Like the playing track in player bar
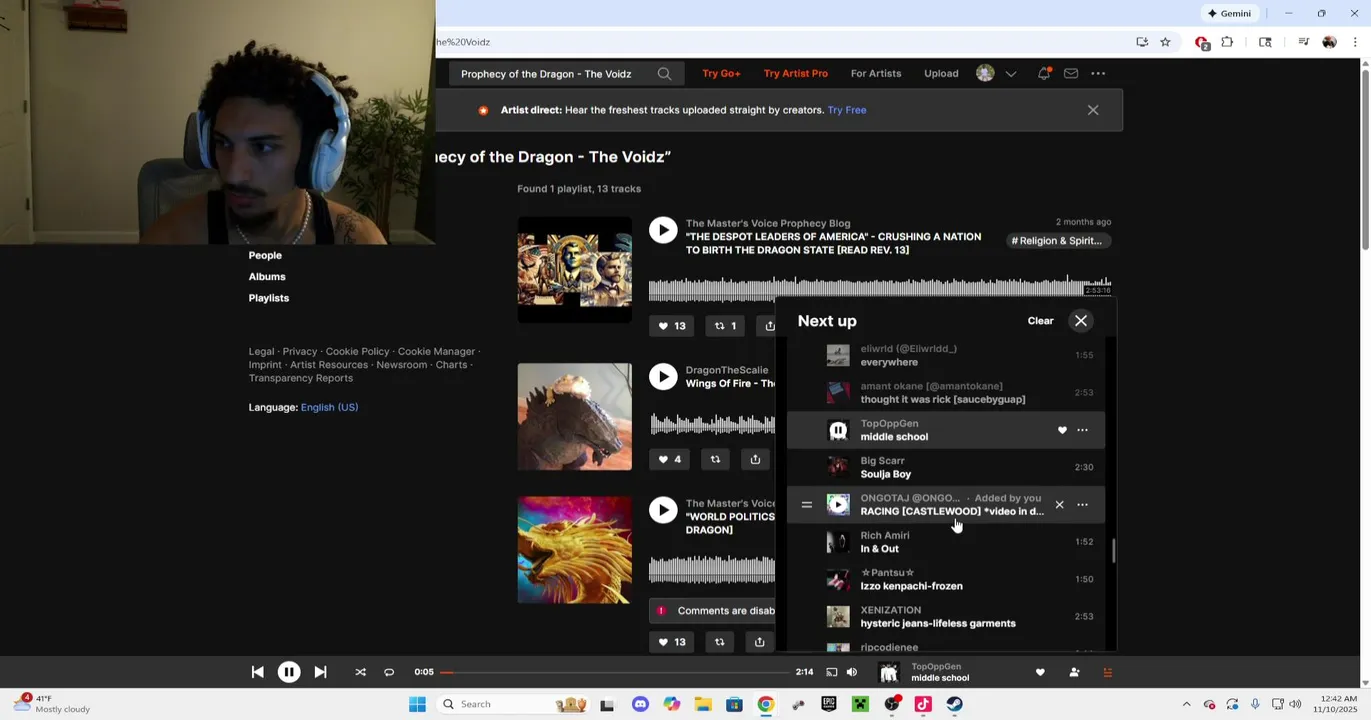Screen dimensions: 1371x720 tap(1040, 672)
